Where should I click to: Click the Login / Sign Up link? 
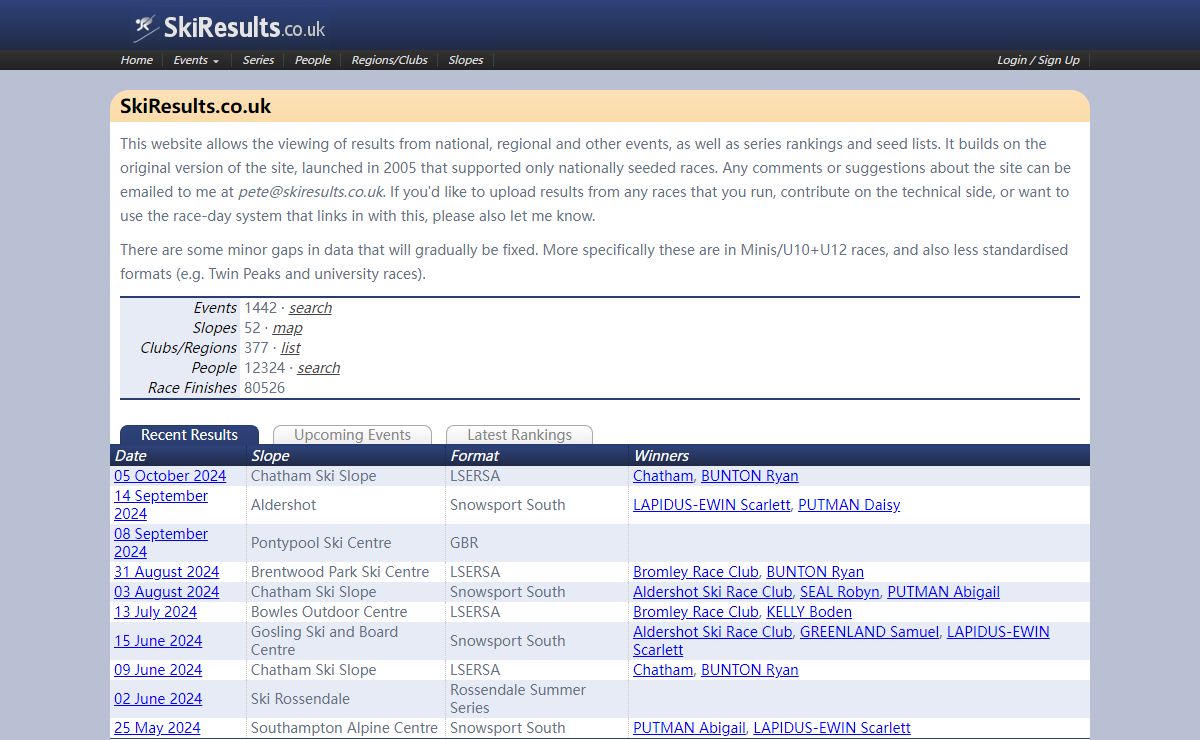pyautogui.click(x=1038, y=60)
